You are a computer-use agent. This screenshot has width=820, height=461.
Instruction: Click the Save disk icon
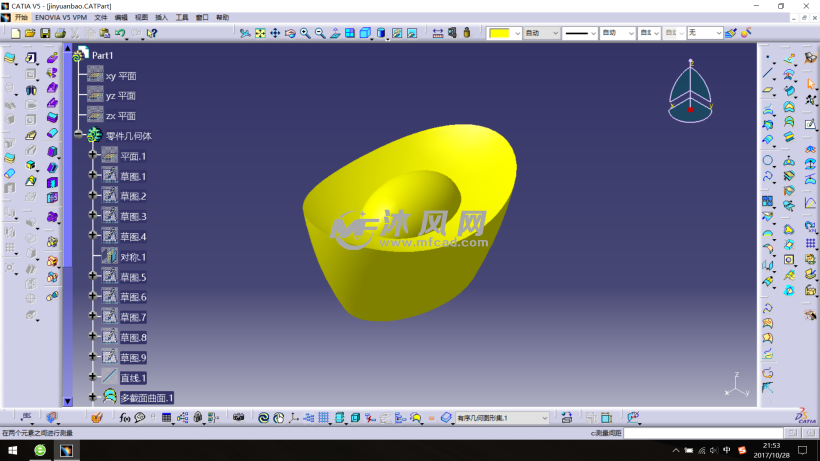(45, 33)
